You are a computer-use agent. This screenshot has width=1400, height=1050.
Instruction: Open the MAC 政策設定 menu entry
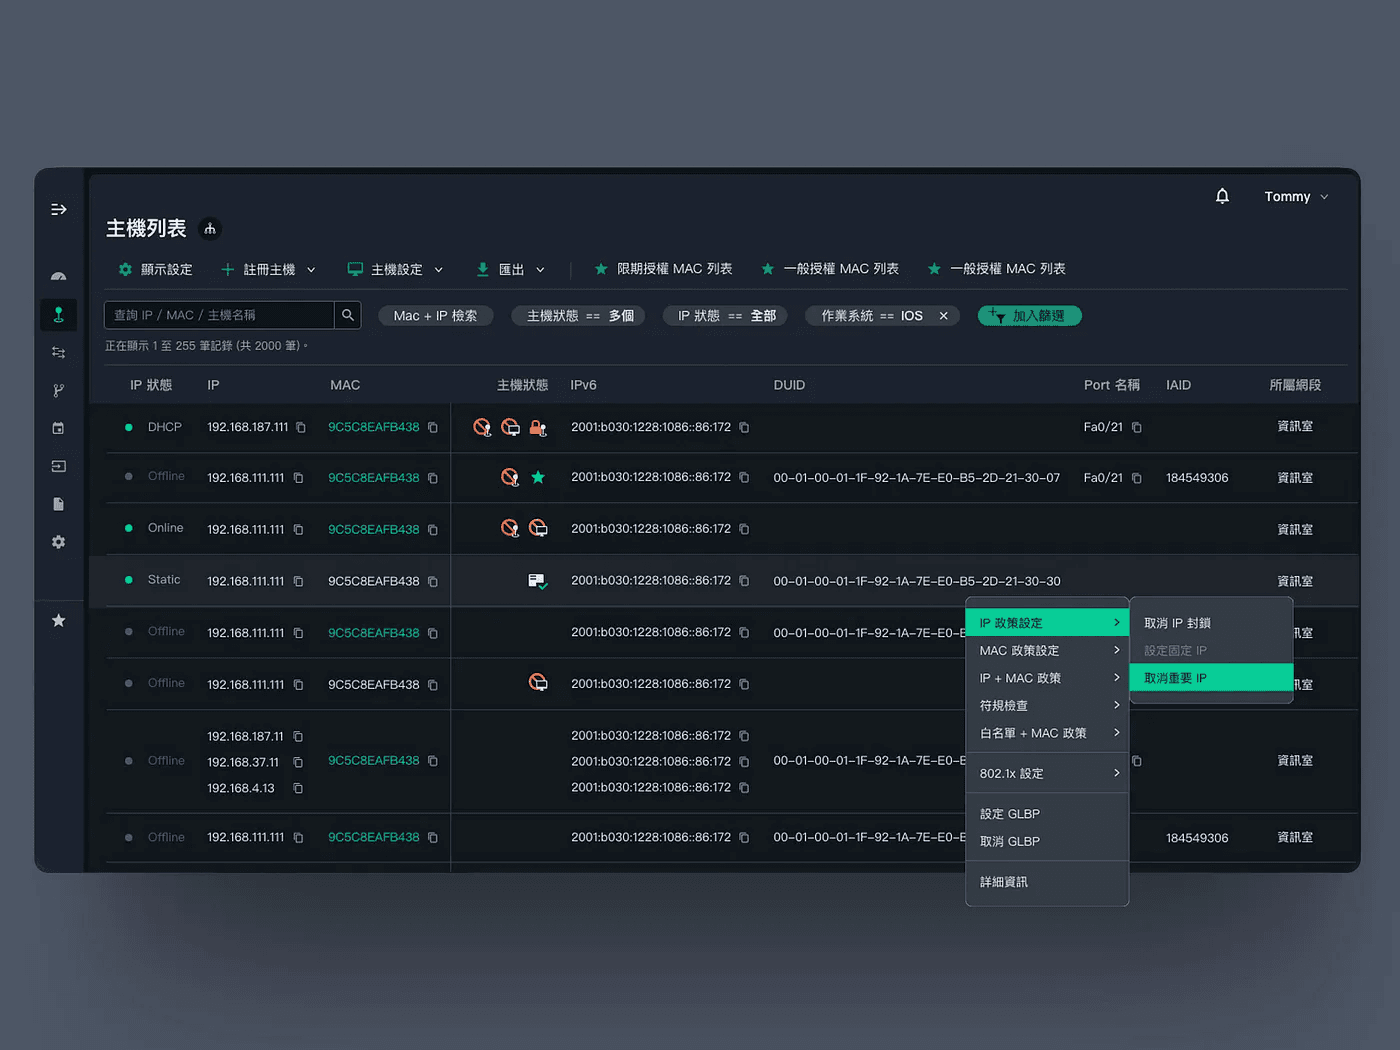click(1047, 650)
